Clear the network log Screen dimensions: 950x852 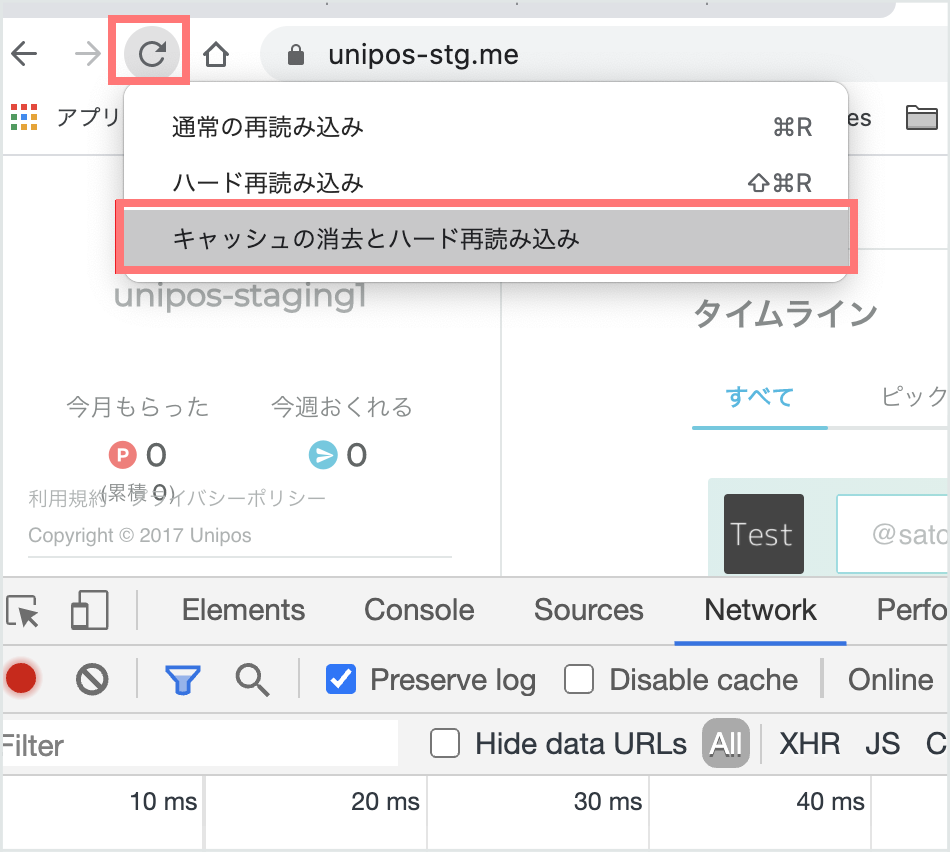(92, 679)
